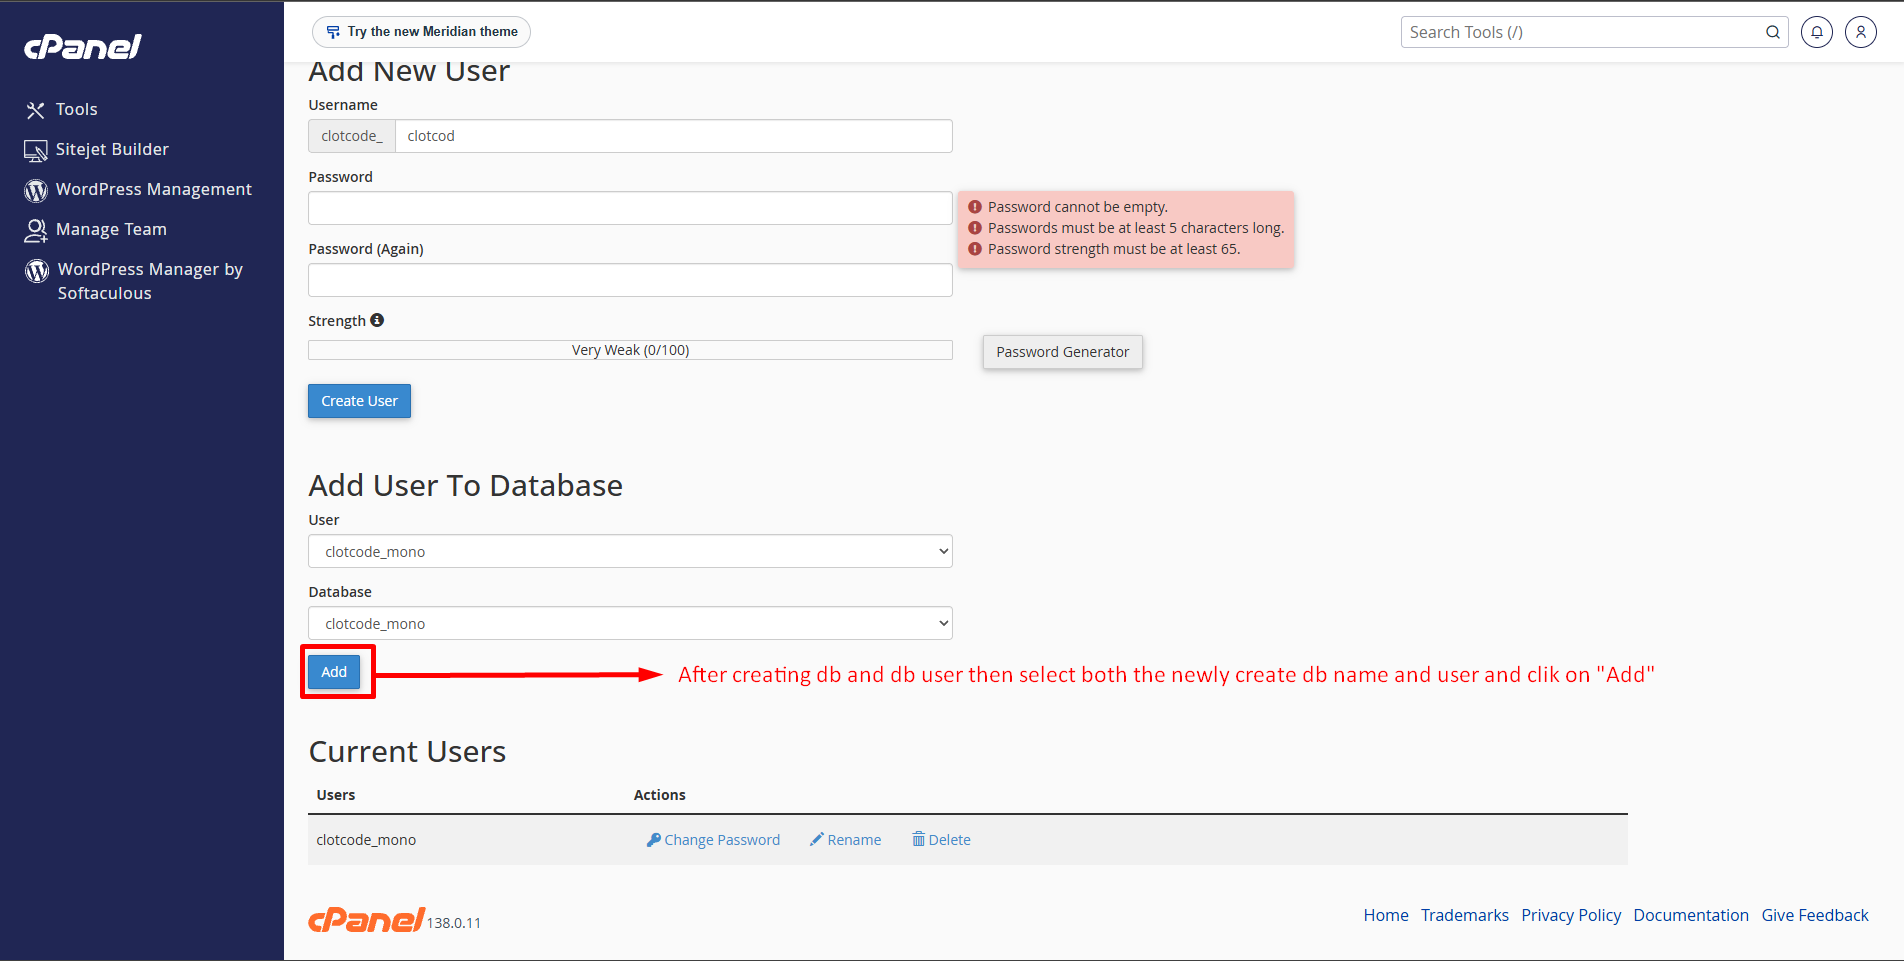The height and width of the screenshot is (961, 1904).
Task: Click the WordPress Management logo icon
Action: [x=36, y=190]
